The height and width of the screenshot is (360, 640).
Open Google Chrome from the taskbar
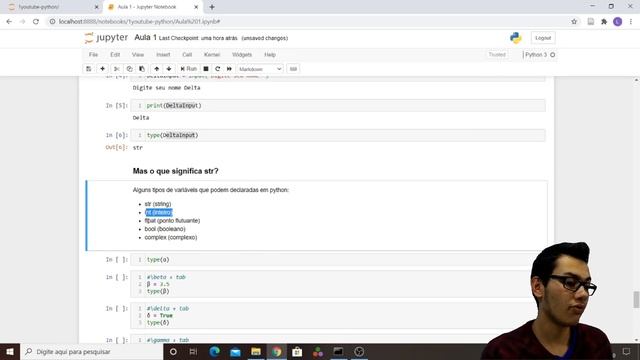[x=277, y=351]
